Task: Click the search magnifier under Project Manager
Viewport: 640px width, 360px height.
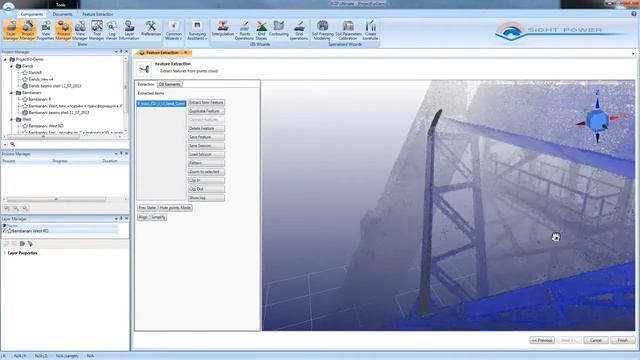Action: coord(13,144)
